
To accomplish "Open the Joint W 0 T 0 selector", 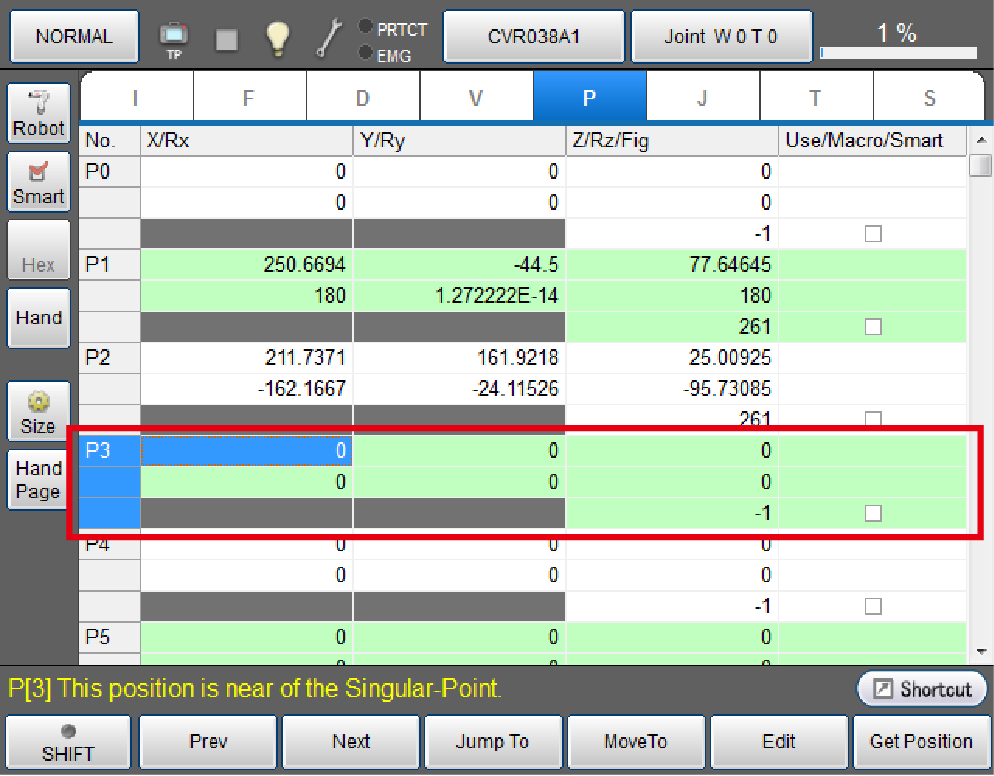I will point(720,37).
